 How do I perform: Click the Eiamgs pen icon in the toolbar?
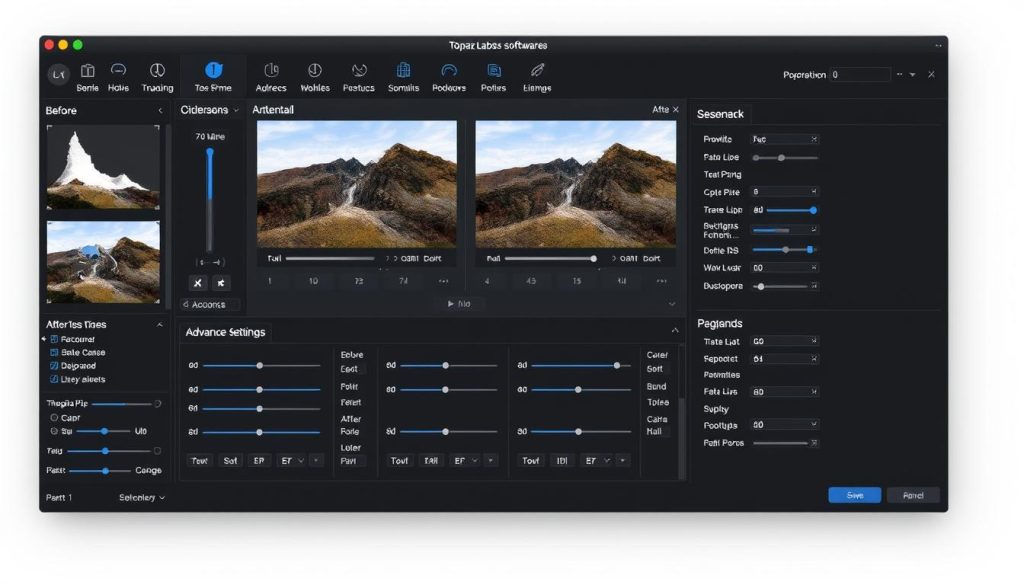point(536,73)
